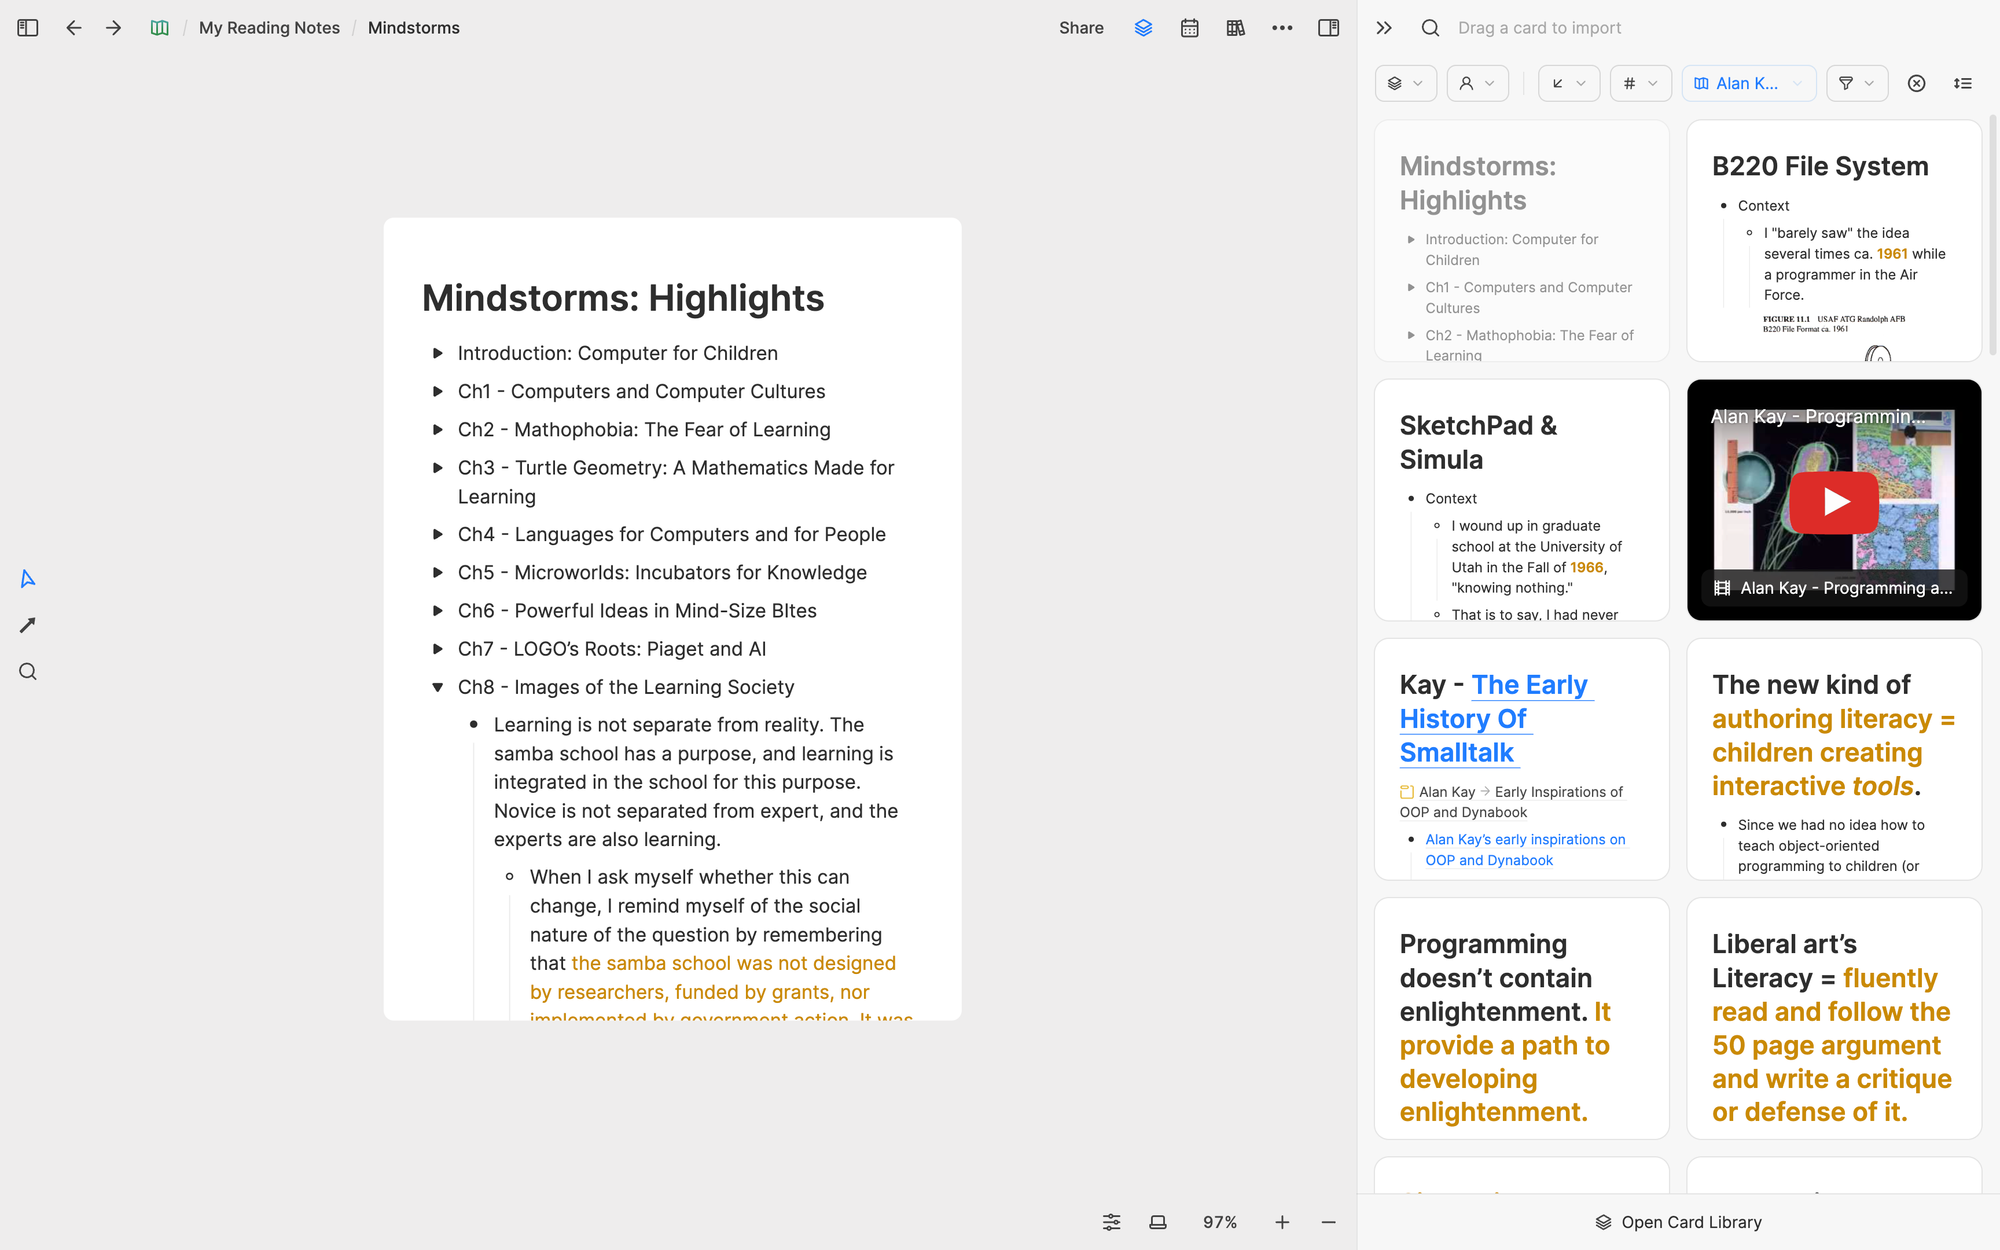This screenshot has height=1250, width=2000.
Task: Expand Ch5 Microworlds disclosure triangle
Action: [437, 573]
